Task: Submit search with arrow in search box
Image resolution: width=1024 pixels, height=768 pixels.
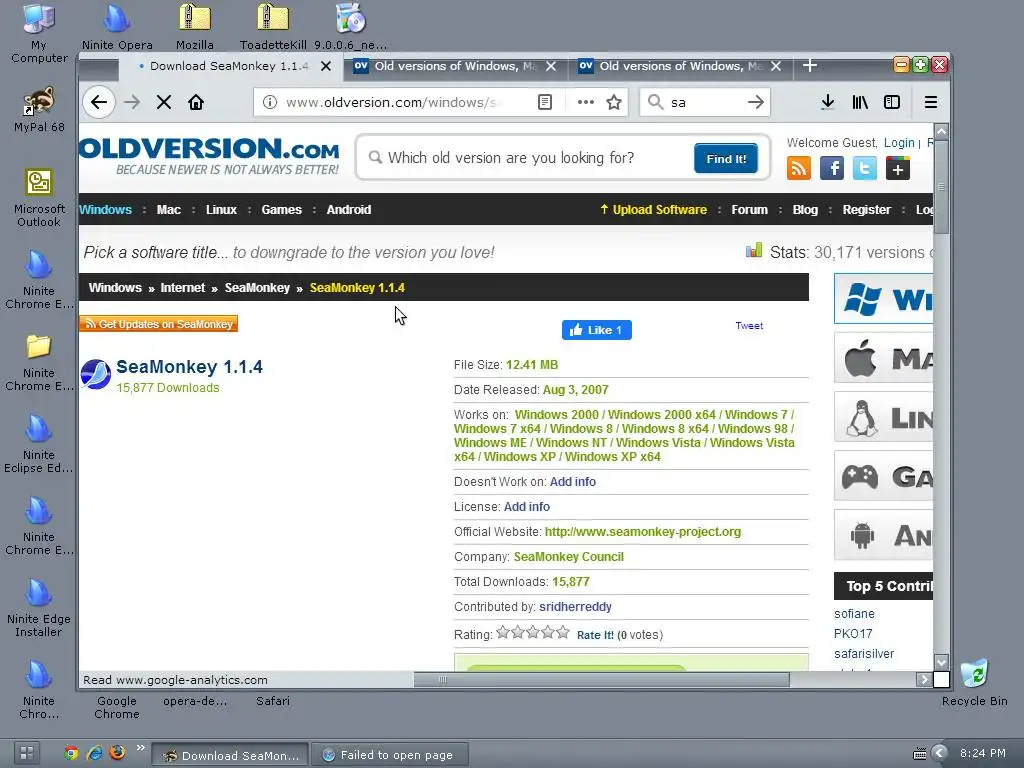Action: coord(756,103)
